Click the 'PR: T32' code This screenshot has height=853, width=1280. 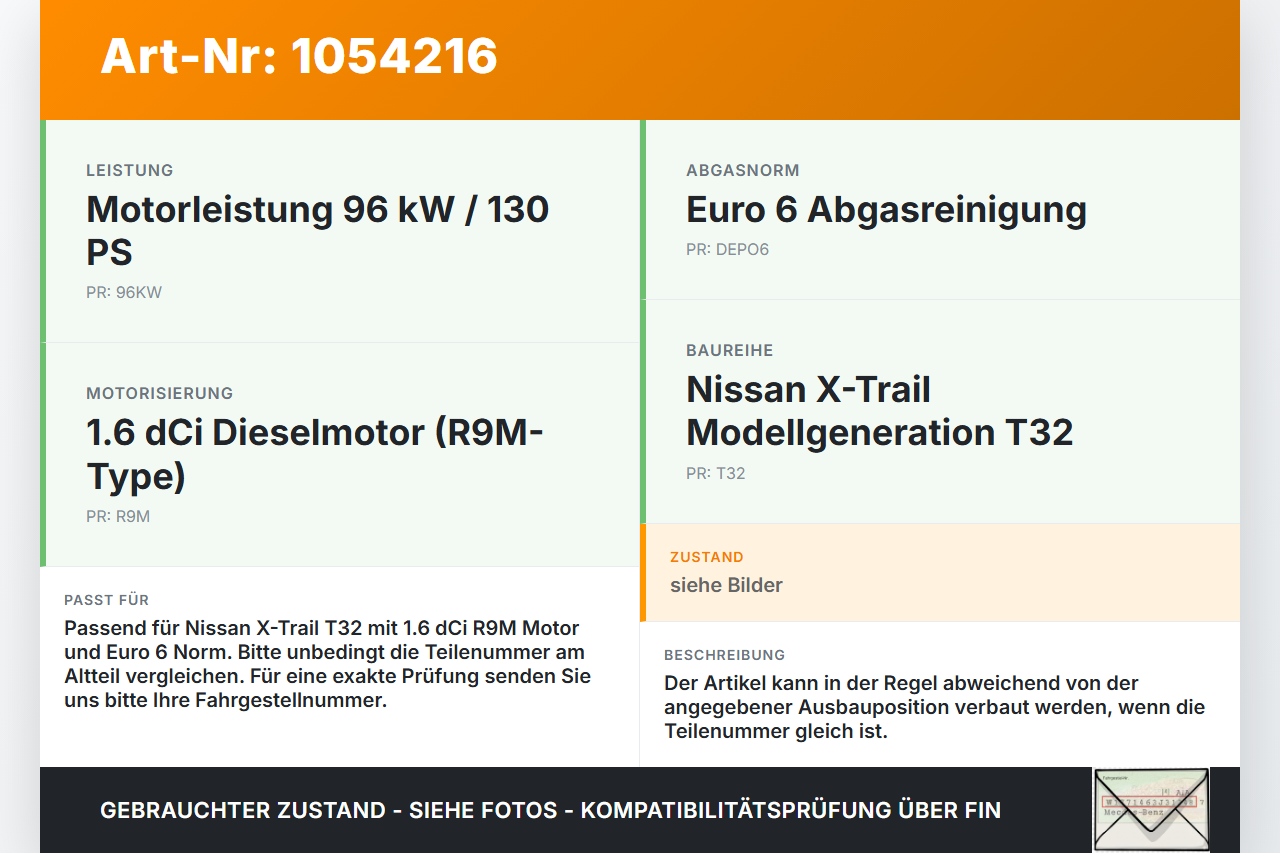(x=716, y=474)
